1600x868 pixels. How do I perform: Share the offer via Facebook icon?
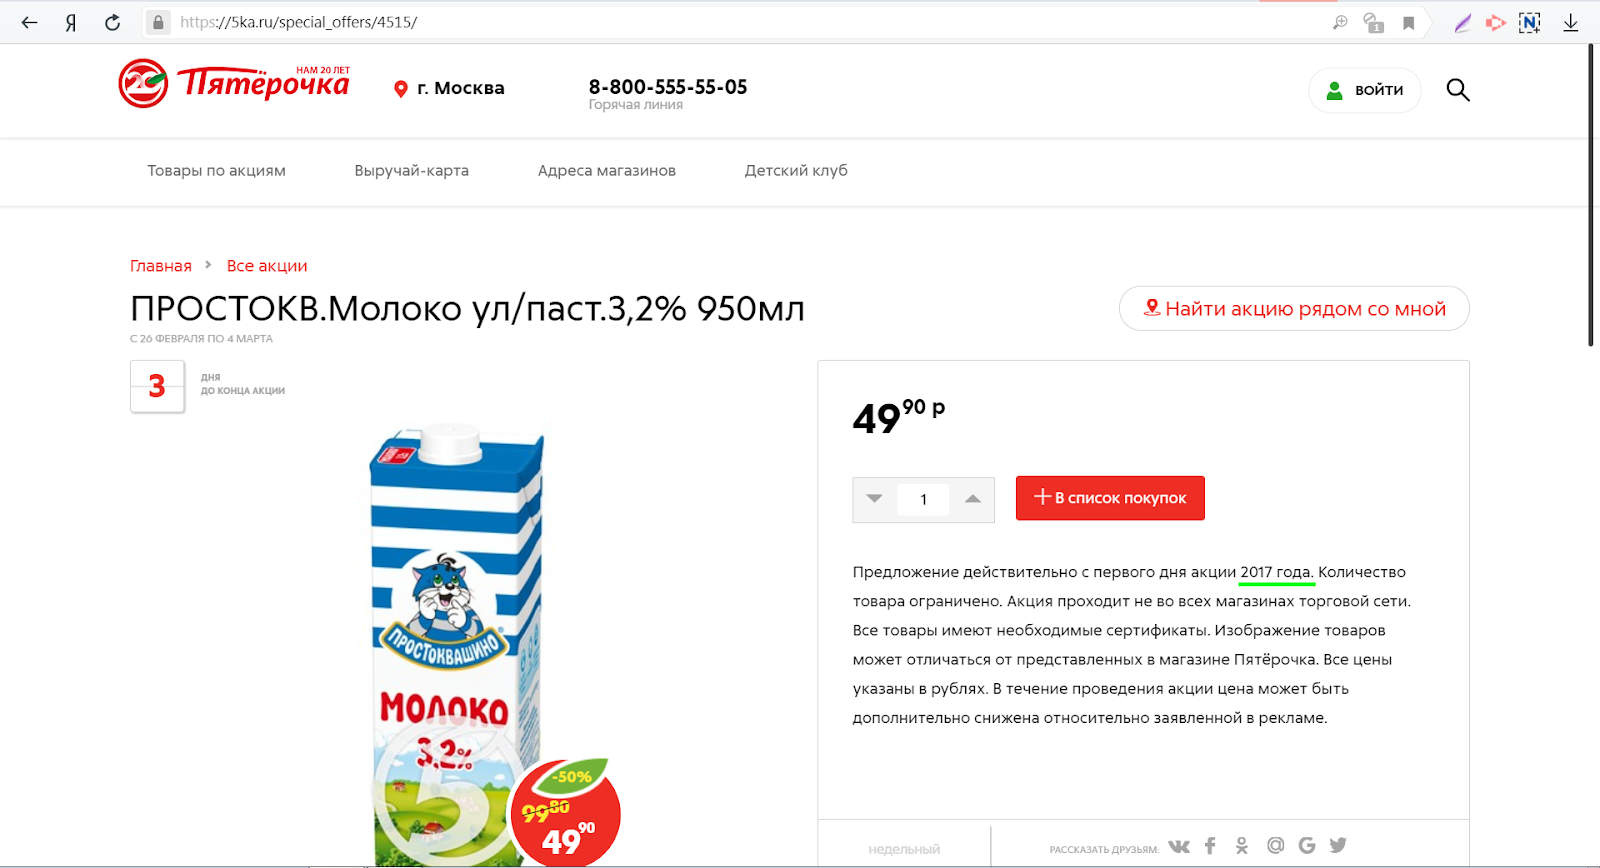pos(1210,846)
